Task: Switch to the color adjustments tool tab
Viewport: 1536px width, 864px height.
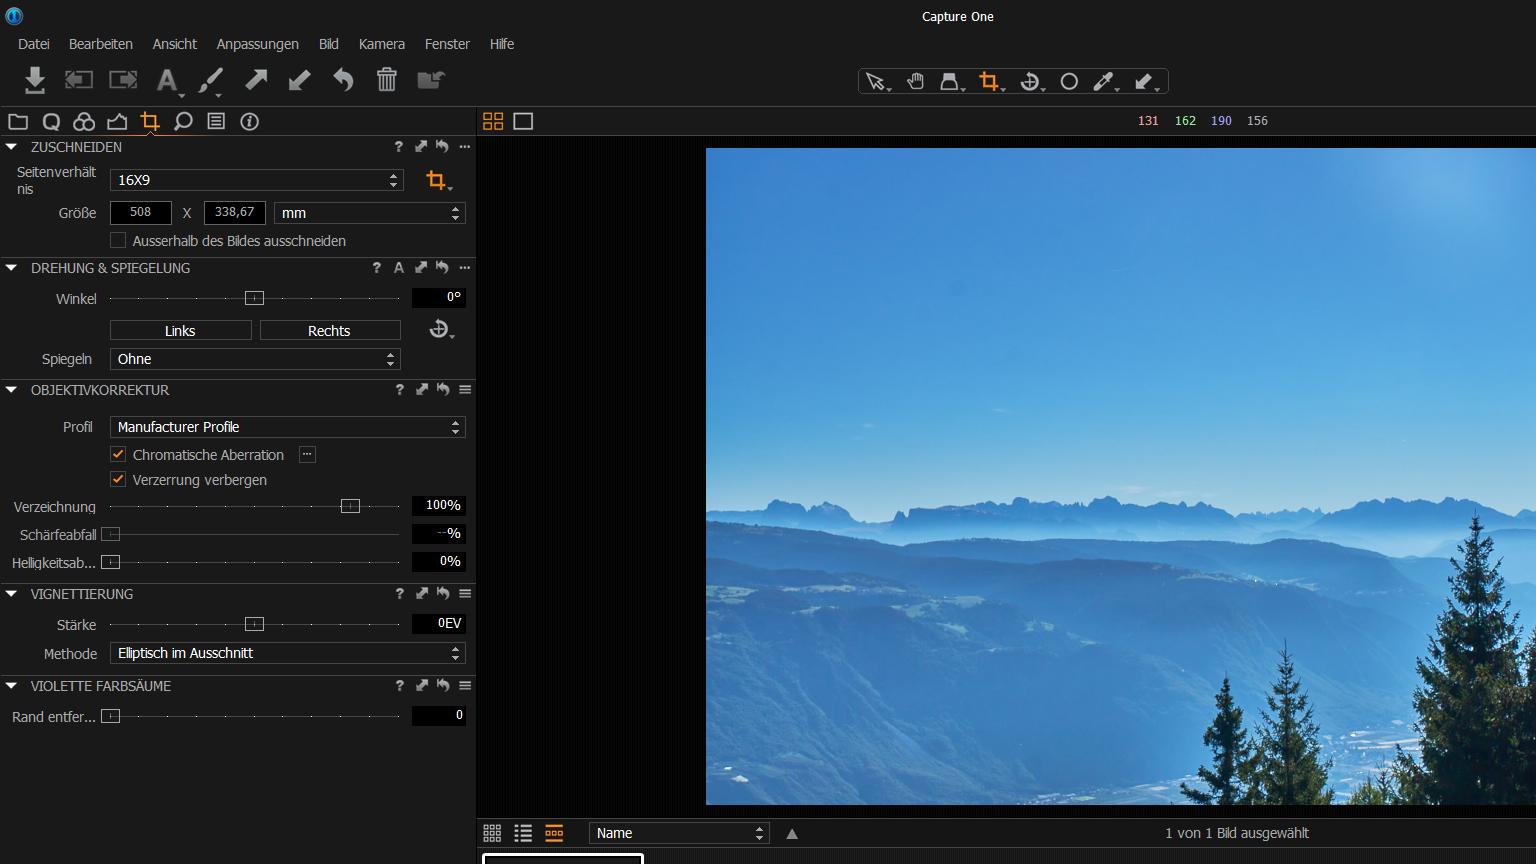Action: pyautogui.click(x=84, y=121)
